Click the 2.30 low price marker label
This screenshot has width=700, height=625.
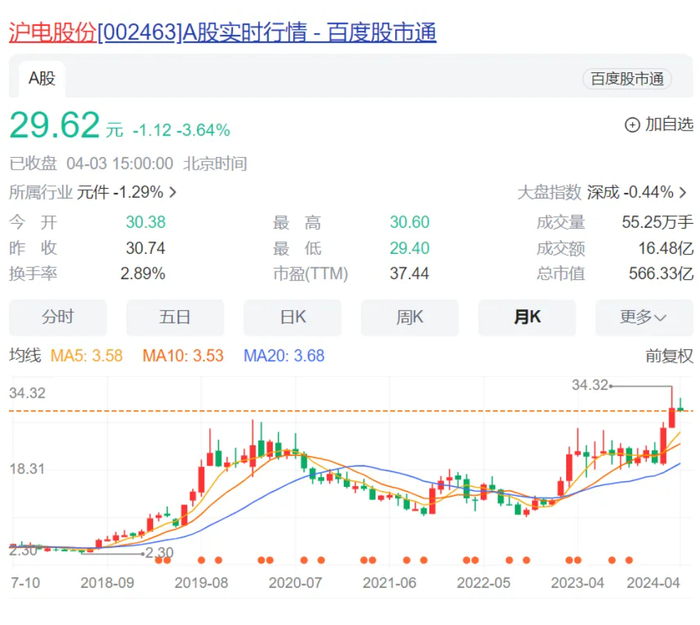pyautogui.click(x=159, y=553)
